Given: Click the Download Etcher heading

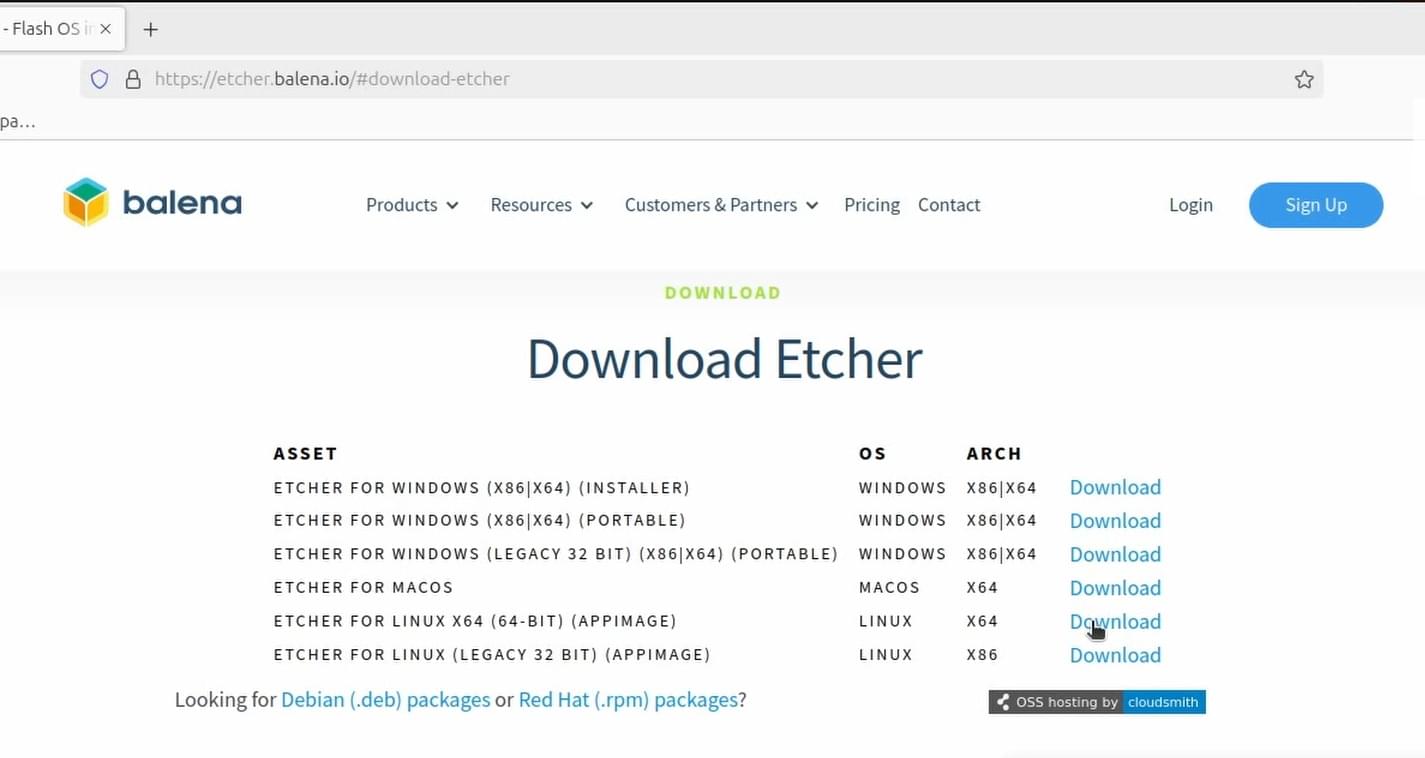Looking at the screenshot, I should (x=724, y=359).
